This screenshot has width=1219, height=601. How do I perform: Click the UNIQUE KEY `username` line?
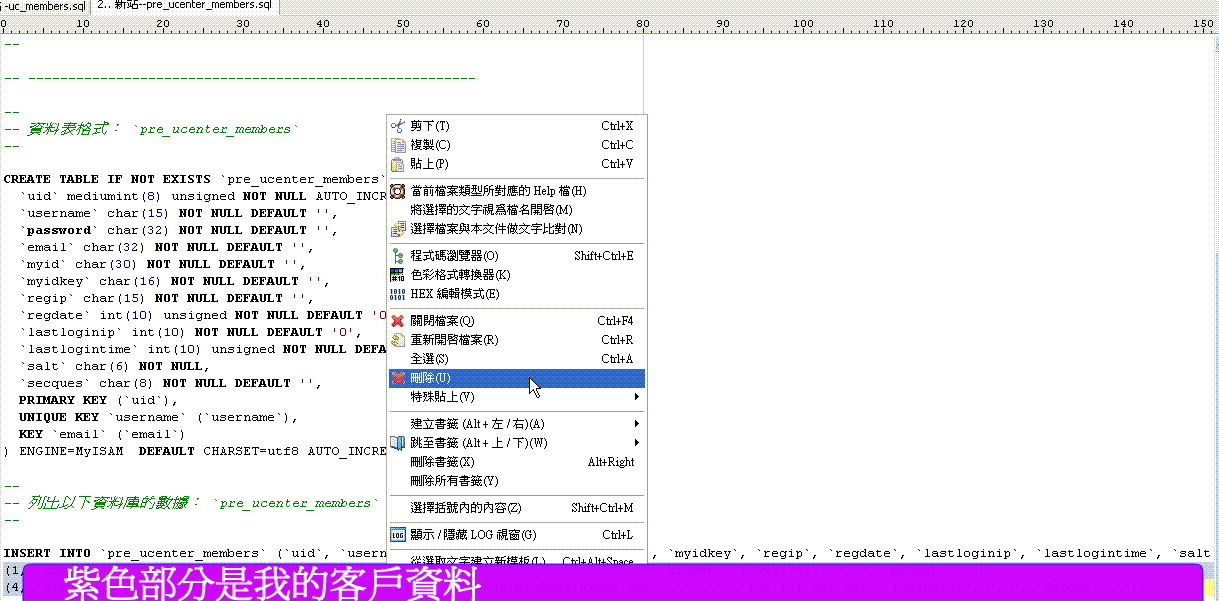coord(160,417)
